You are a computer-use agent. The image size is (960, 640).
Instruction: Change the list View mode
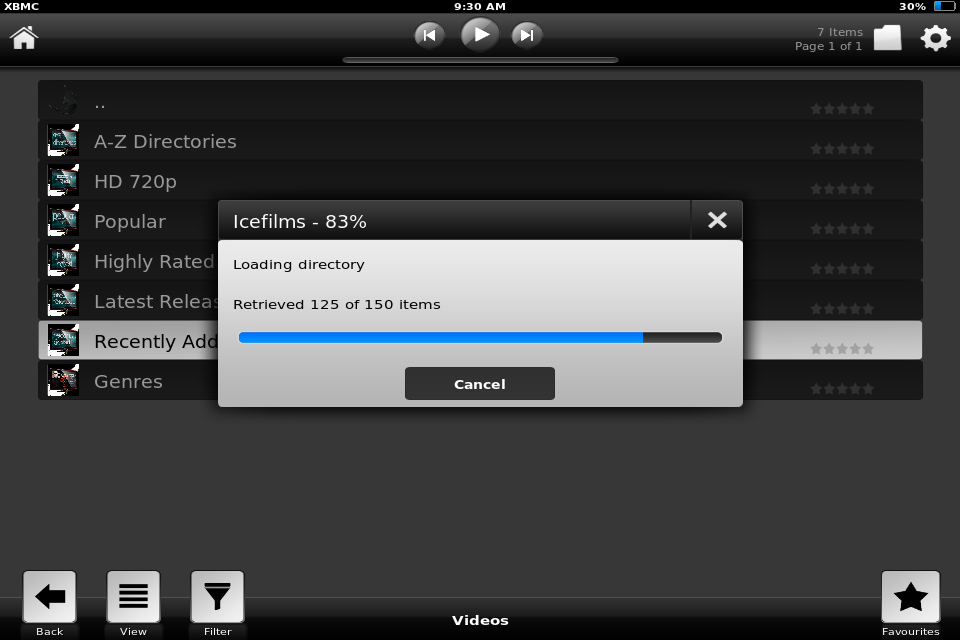pos(133,597)
